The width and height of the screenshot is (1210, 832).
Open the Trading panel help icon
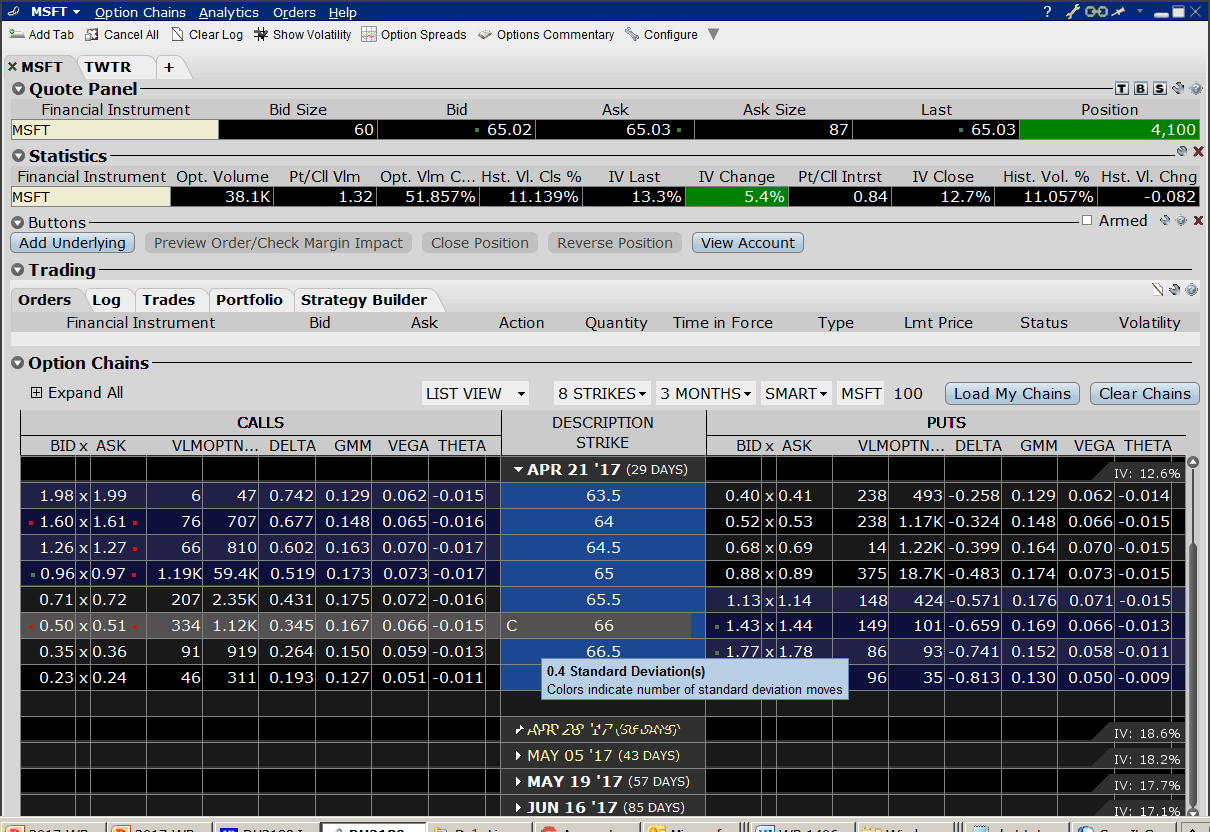click(x=1191, y=290)
